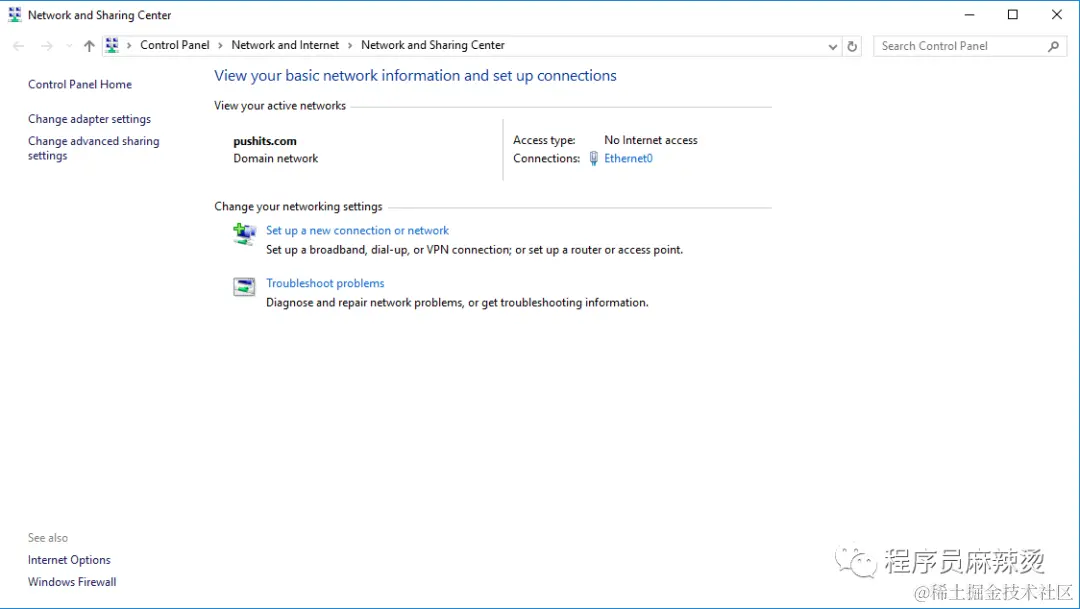The image size is (1080, 609).
Task: Focus the Search Control Panel field
Action: (970, 46)
